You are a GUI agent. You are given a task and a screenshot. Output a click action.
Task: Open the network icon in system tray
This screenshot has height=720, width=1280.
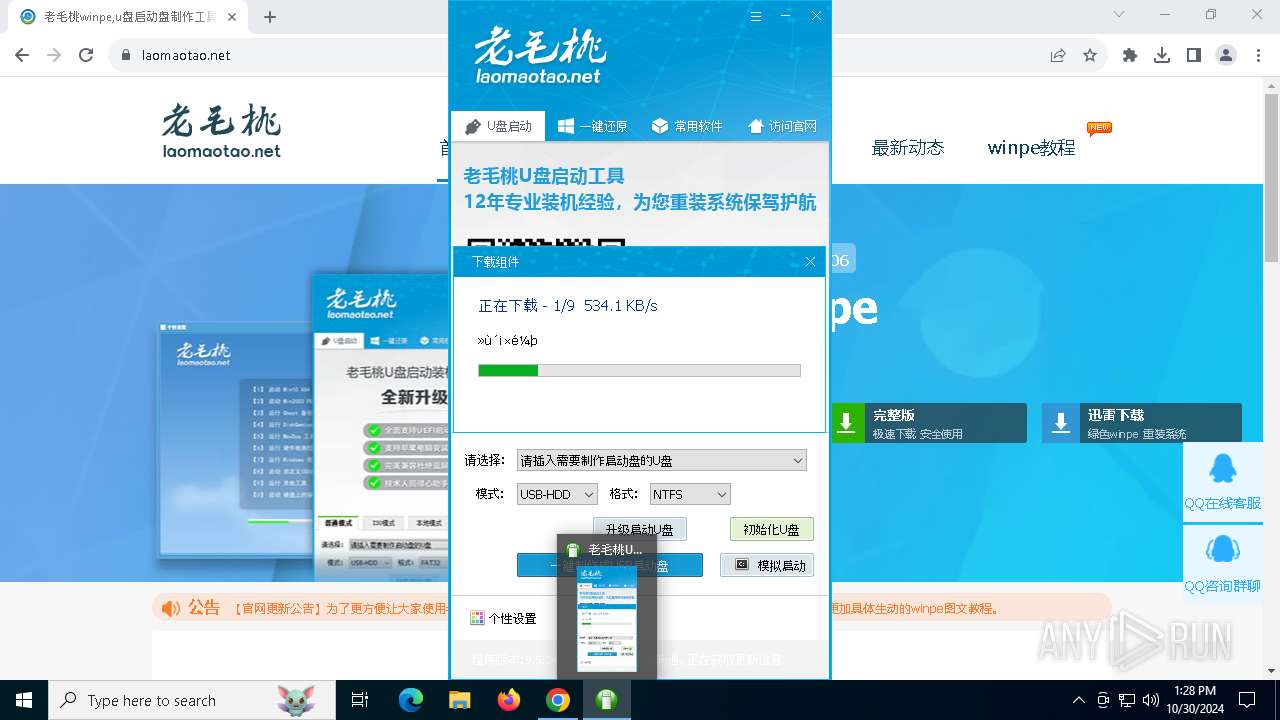(1127, 700)
